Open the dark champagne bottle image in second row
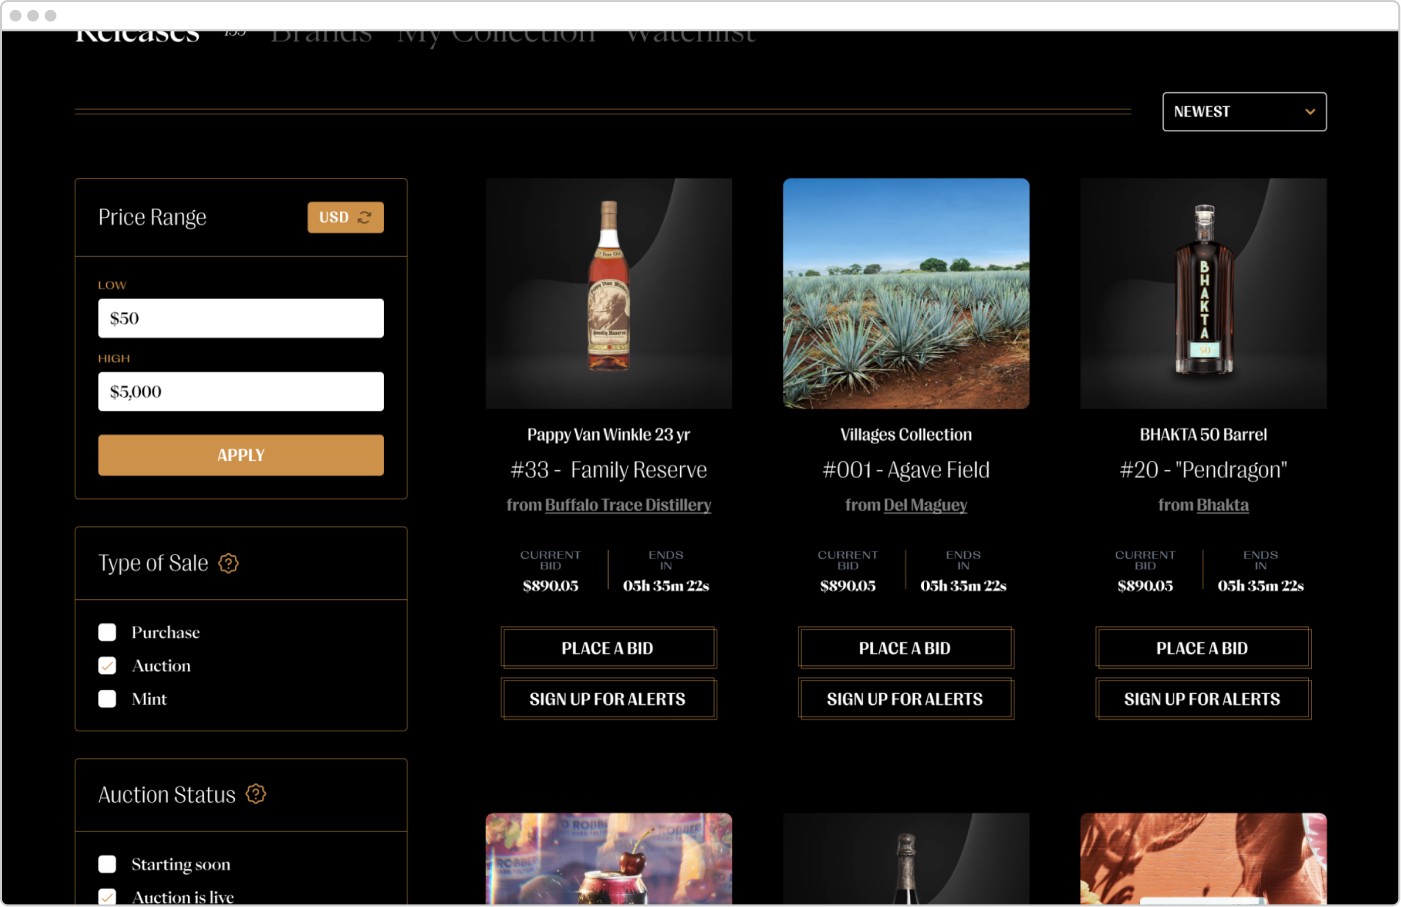Viewport: 1401px width, 907px height. point(906,859)
